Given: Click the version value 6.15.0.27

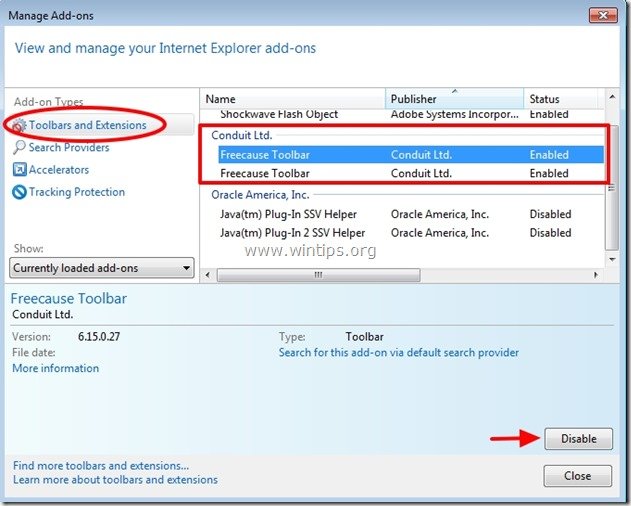Looking at the screenshot, I should click(x=99, y=336).
